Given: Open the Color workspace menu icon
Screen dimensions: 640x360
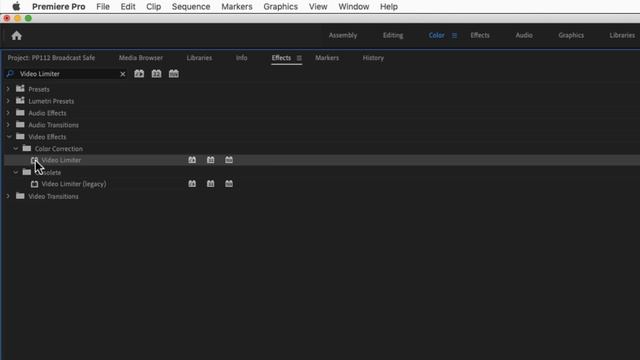Looking at the screenshot, I should point(454,36).
